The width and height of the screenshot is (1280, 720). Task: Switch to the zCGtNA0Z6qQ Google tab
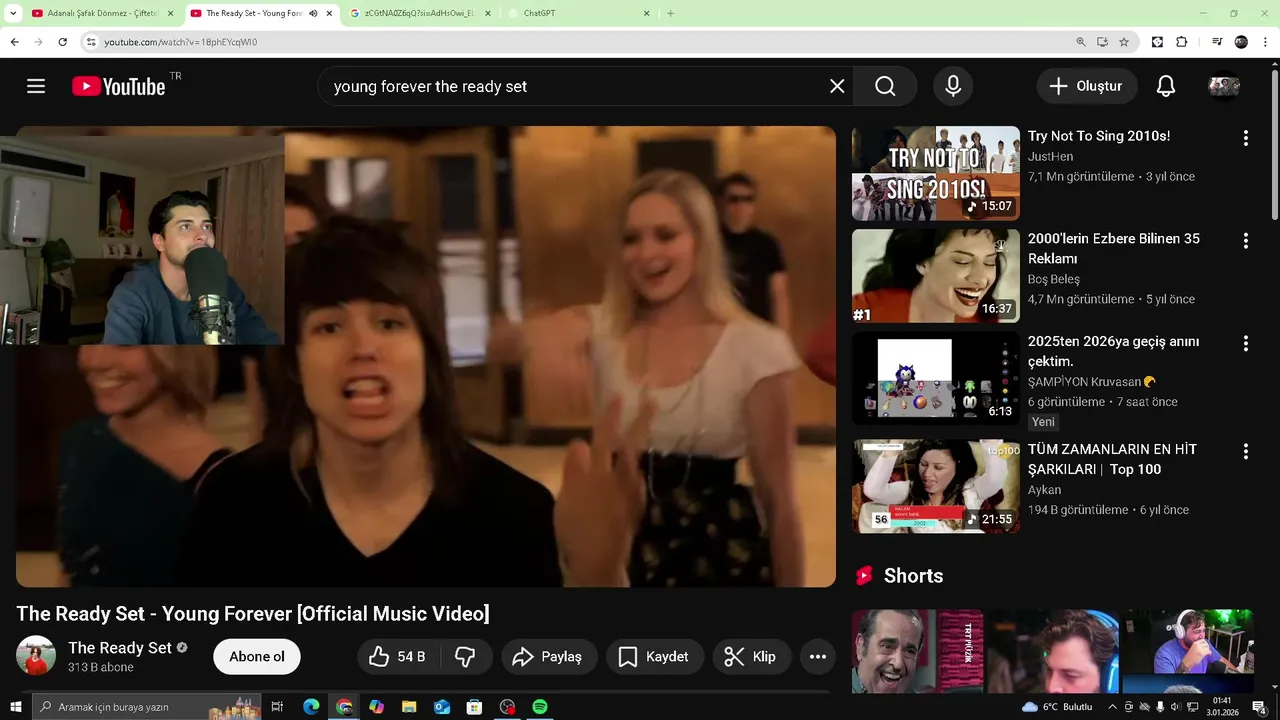coord(420,13)
